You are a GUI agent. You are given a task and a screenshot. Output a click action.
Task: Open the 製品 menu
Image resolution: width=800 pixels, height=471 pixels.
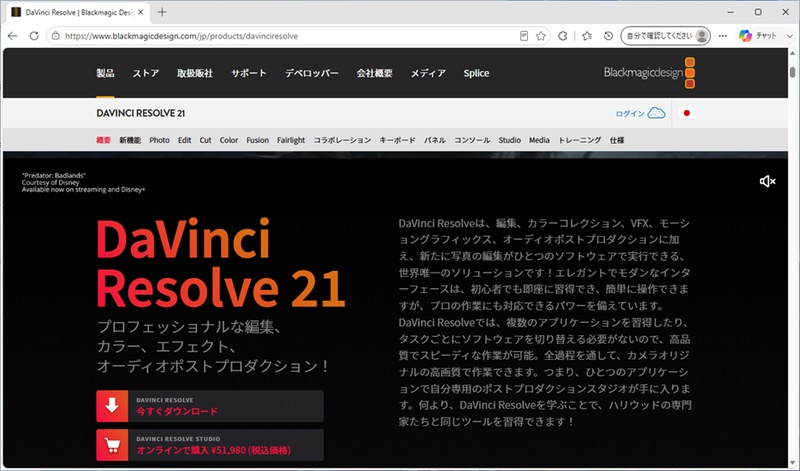click(105, 73)
